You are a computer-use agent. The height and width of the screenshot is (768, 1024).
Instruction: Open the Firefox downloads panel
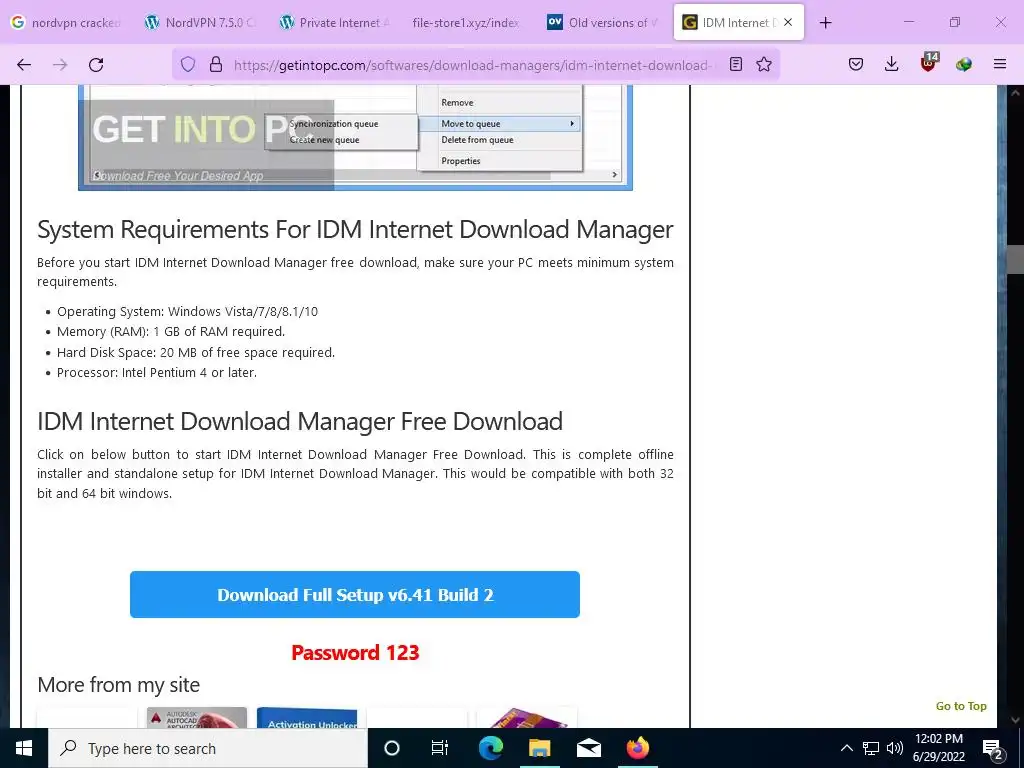coord(891,64)
